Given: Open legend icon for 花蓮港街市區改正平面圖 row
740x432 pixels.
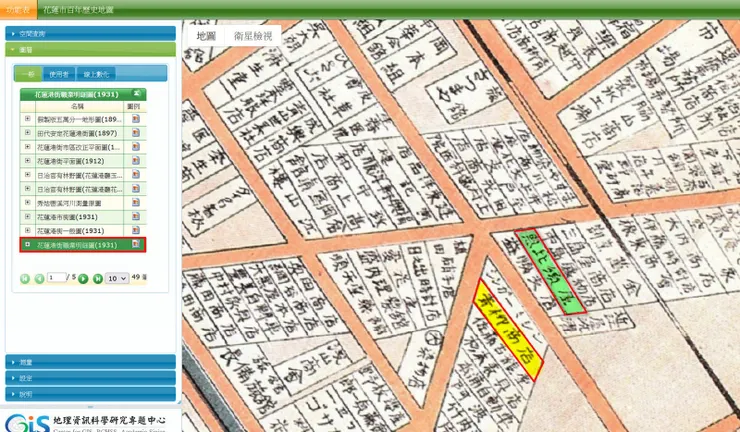Looking at the screenshot, I should tap(135, 147).
